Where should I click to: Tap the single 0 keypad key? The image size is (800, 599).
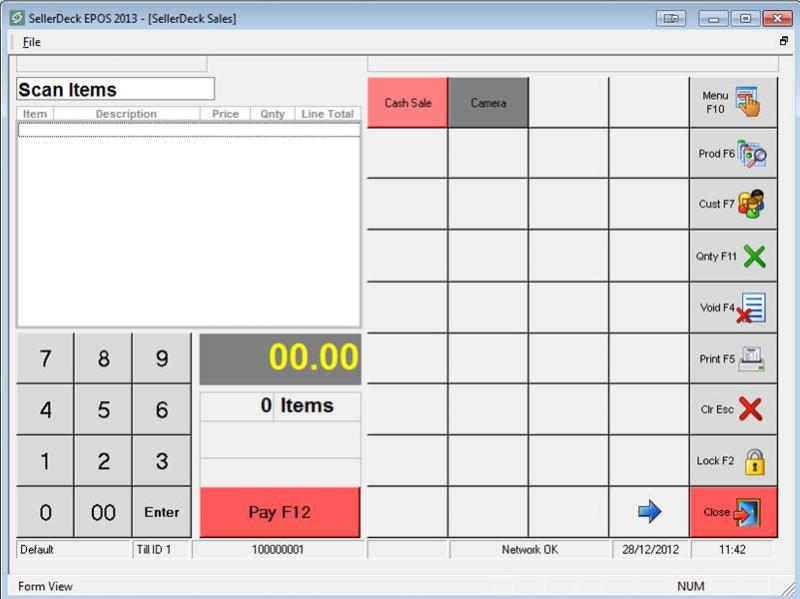45,512
